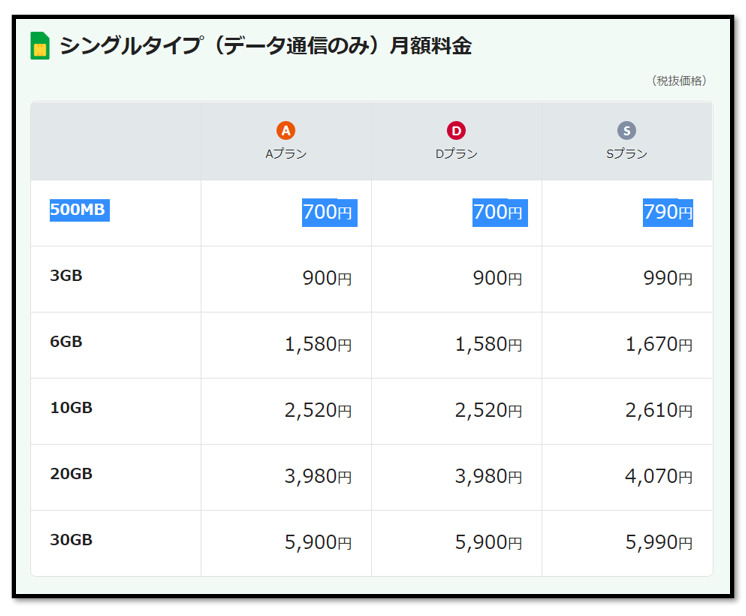
Task: Click the 5,990円 price cell
Action: coord(659,543)
